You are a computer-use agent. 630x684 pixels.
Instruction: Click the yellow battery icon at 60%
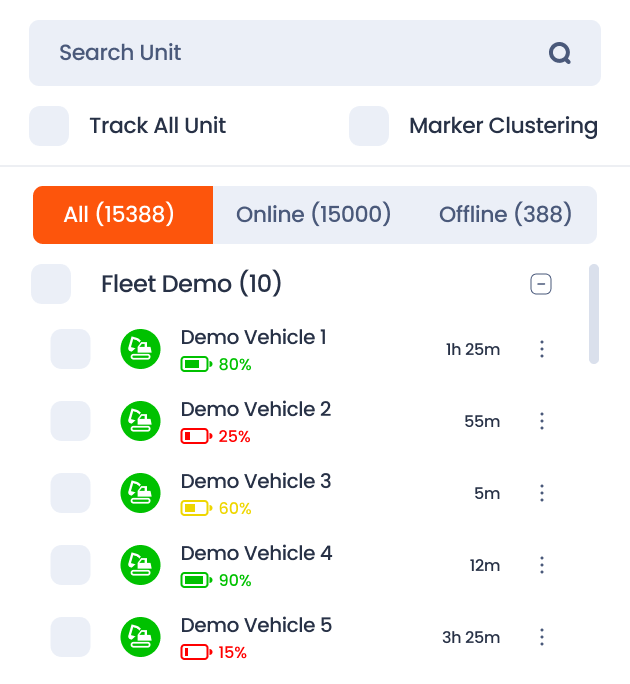tap(196, 508)
